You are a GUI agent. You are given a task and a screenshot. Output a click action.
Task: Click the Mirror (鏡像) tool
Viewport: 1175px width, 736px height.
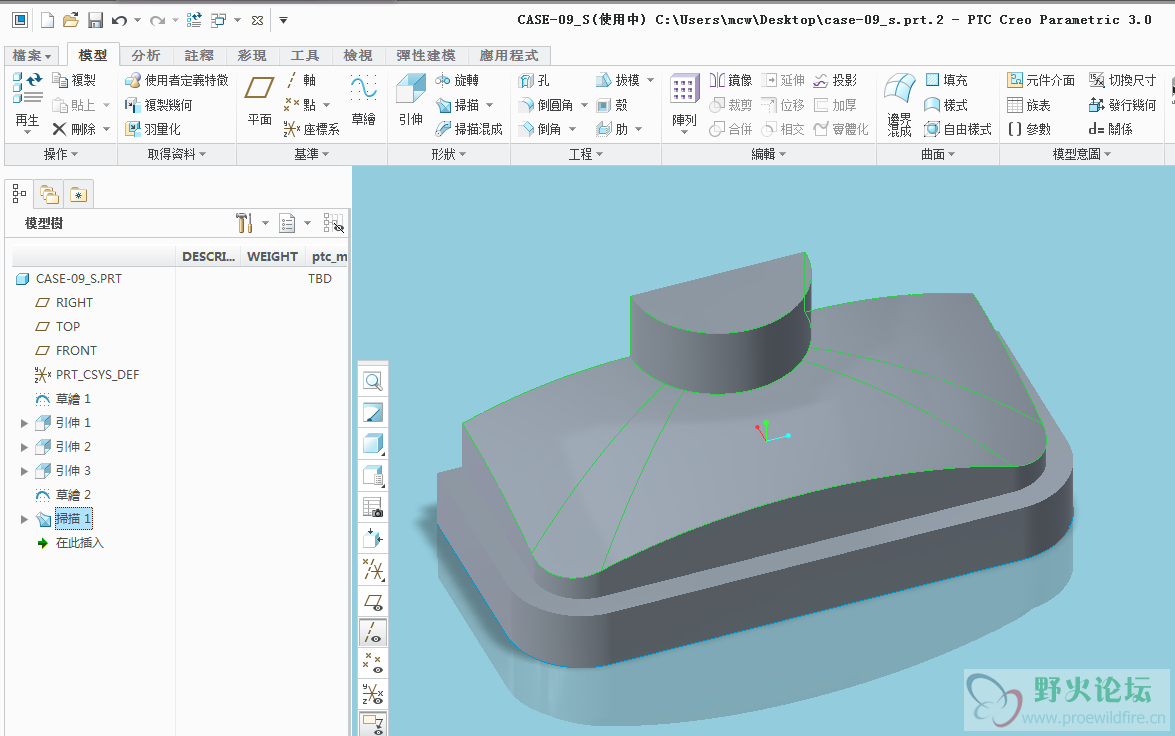pyautogui.click(x=731, y=80)
